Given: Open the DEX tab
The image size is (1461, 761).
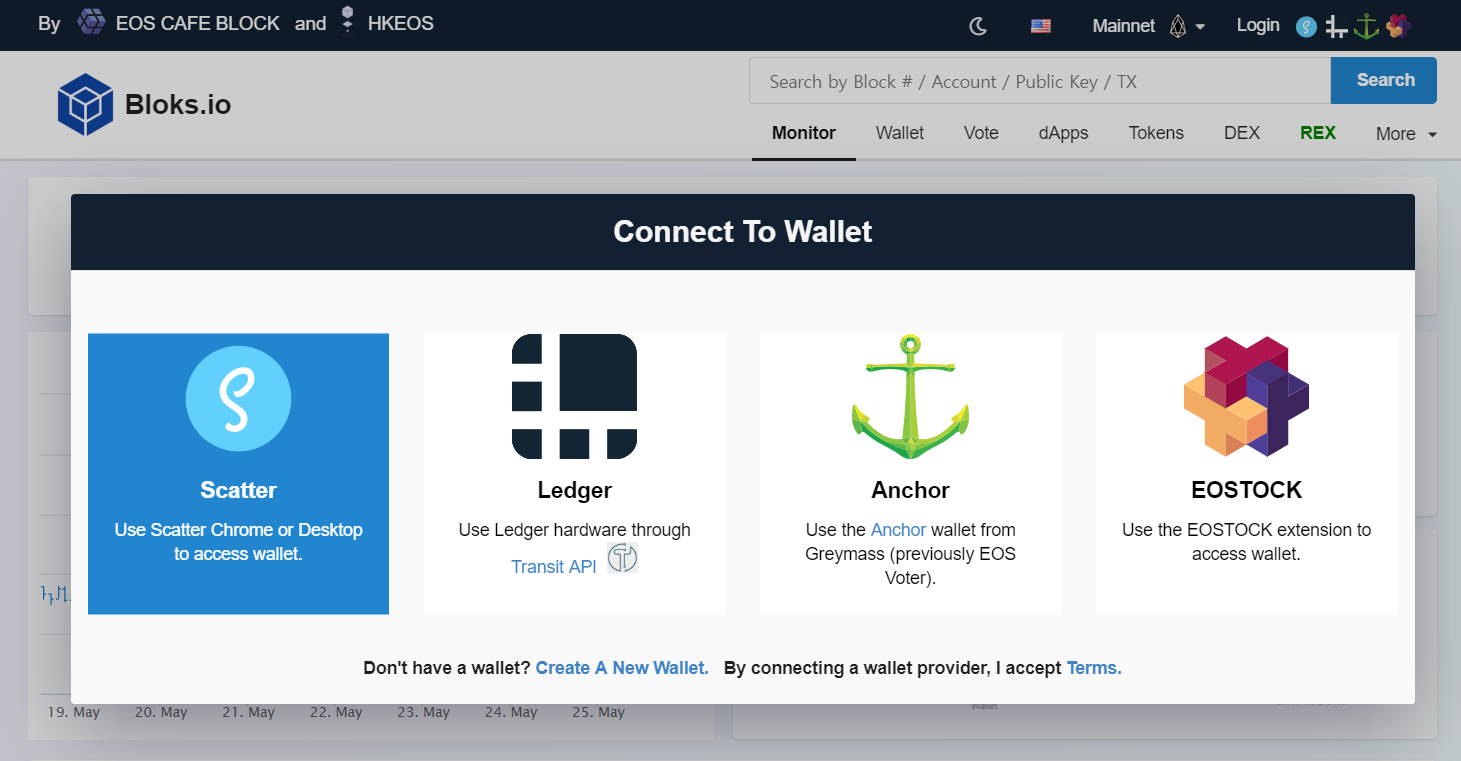Looking at the screenshot, I should coord(1242,133).
